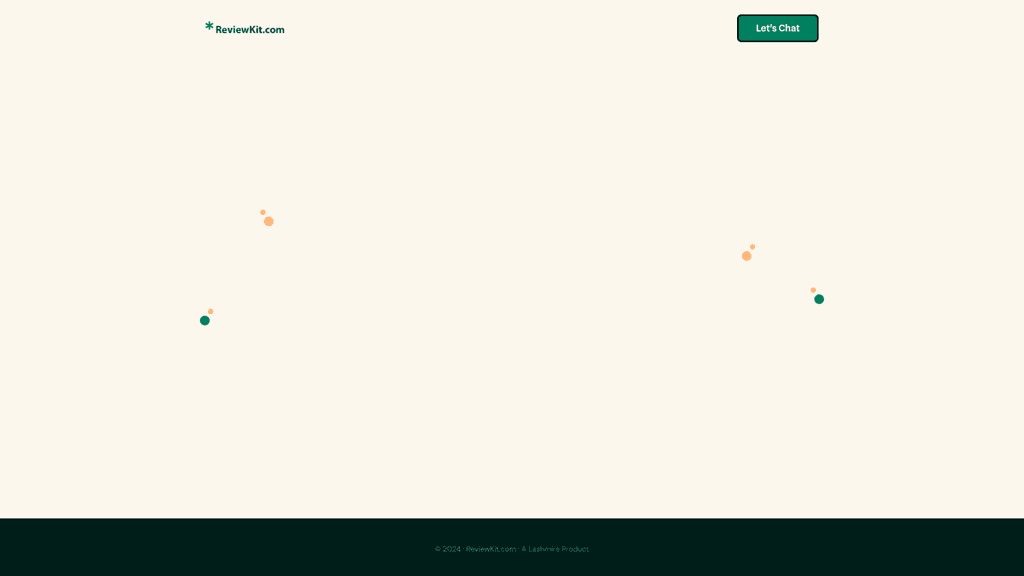Click the large orange dot on the right

(746, 256)
